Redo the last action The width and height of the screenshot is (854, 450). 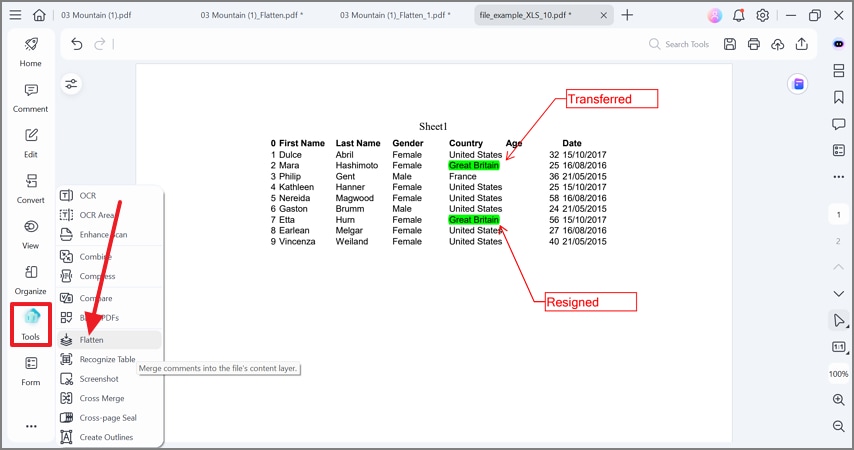[100, 44]
